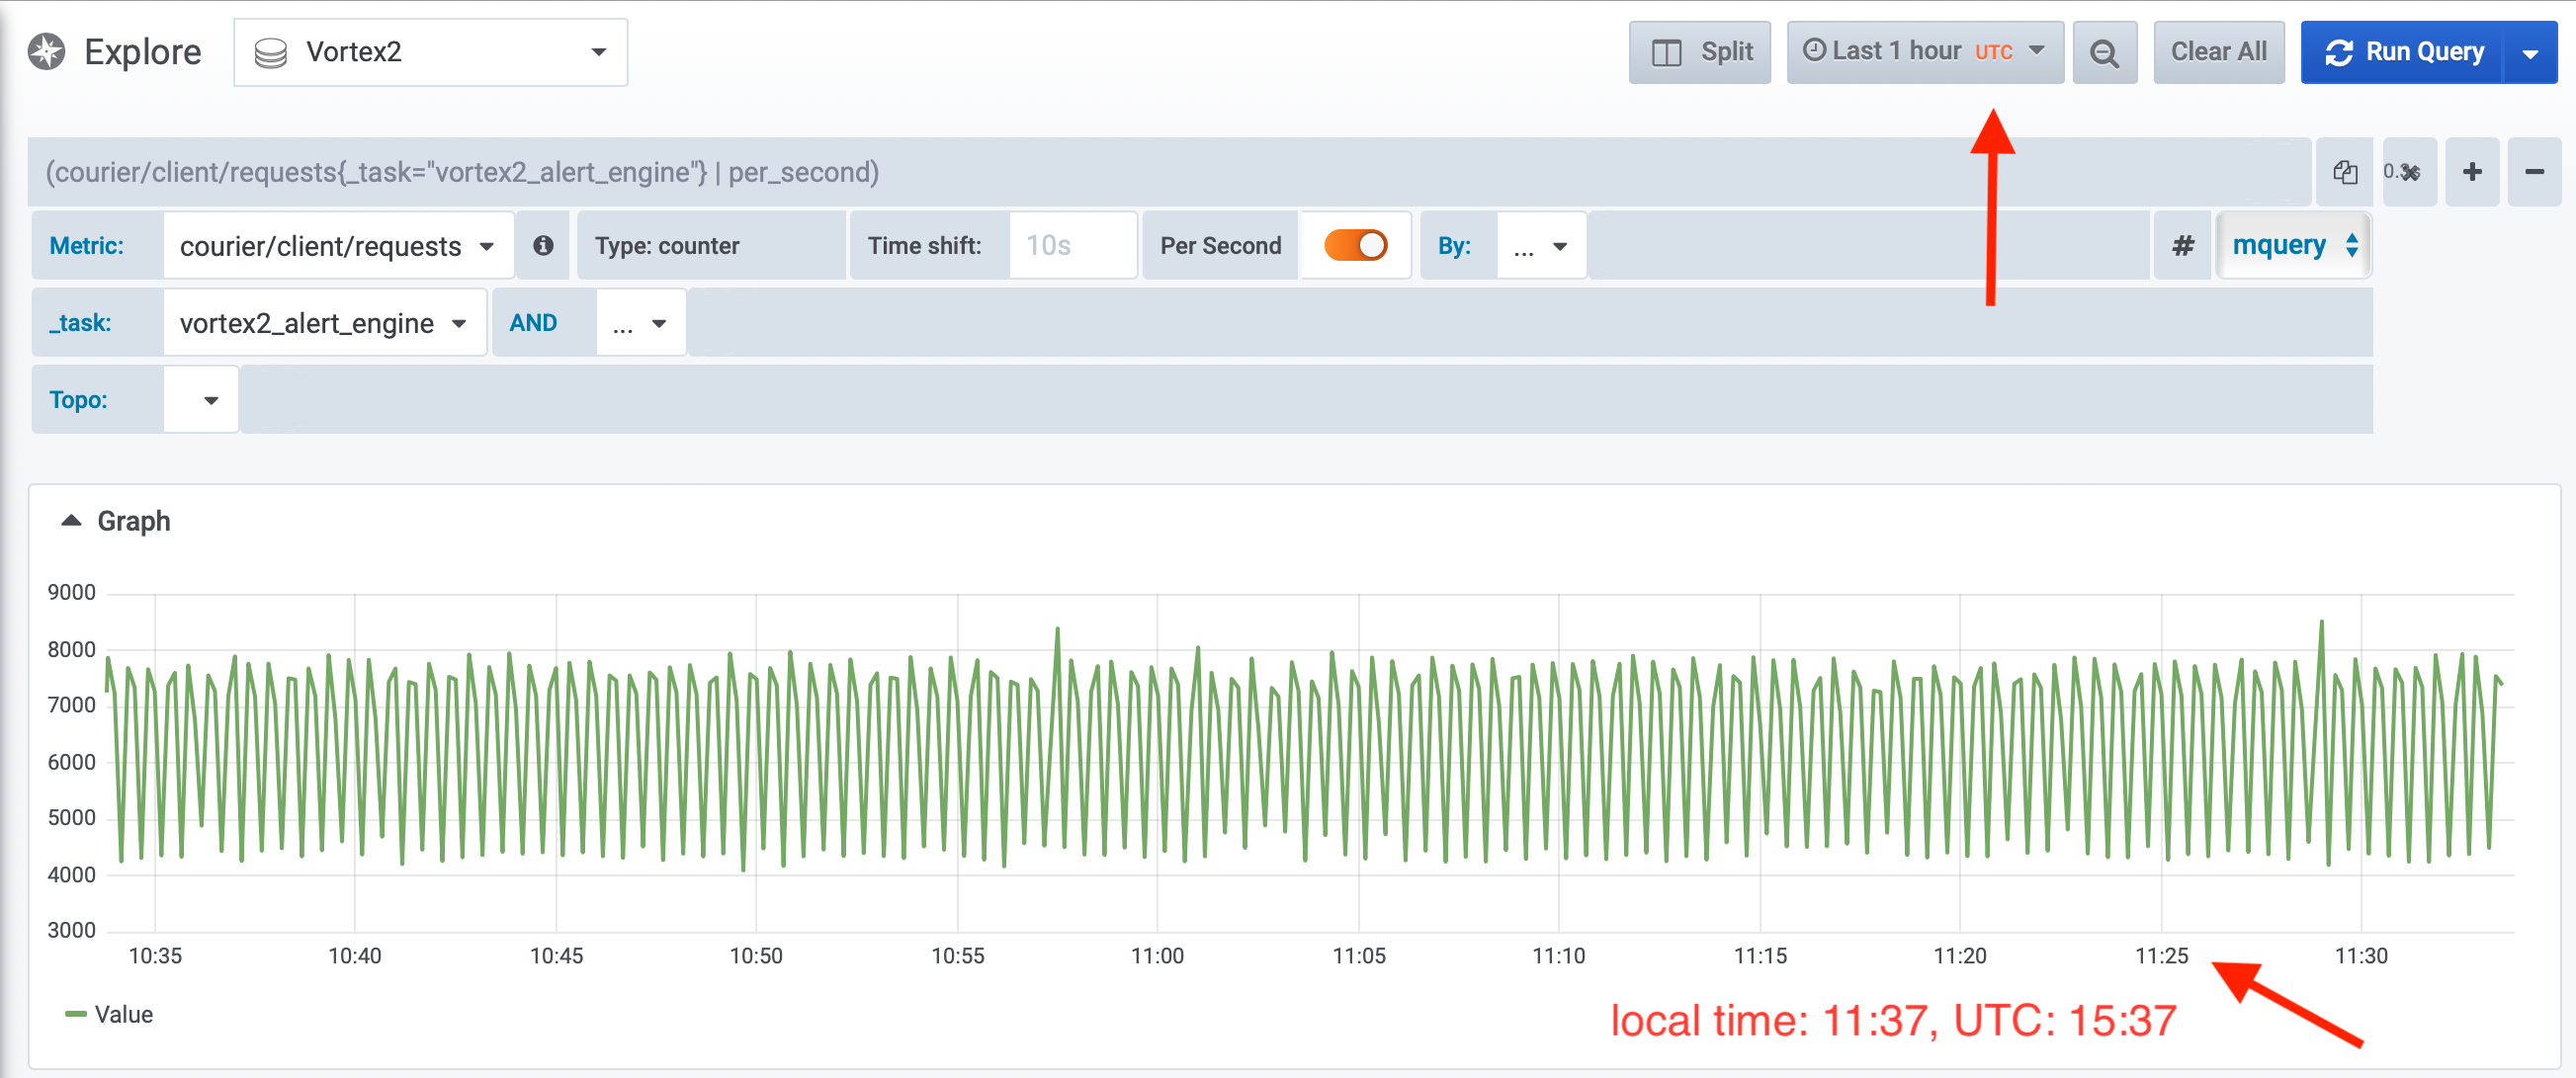Click the hash symbol button
2576x1078 pixels.
point(2183,245)
